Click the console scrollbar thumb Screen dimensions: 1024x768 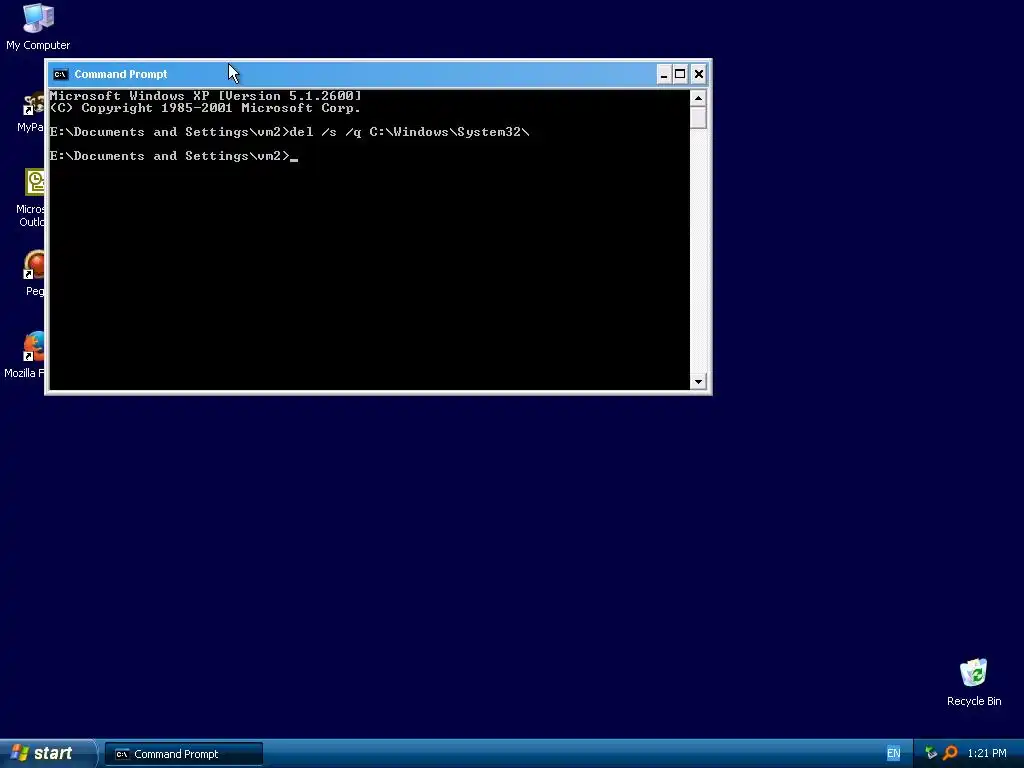pos(698,118)
